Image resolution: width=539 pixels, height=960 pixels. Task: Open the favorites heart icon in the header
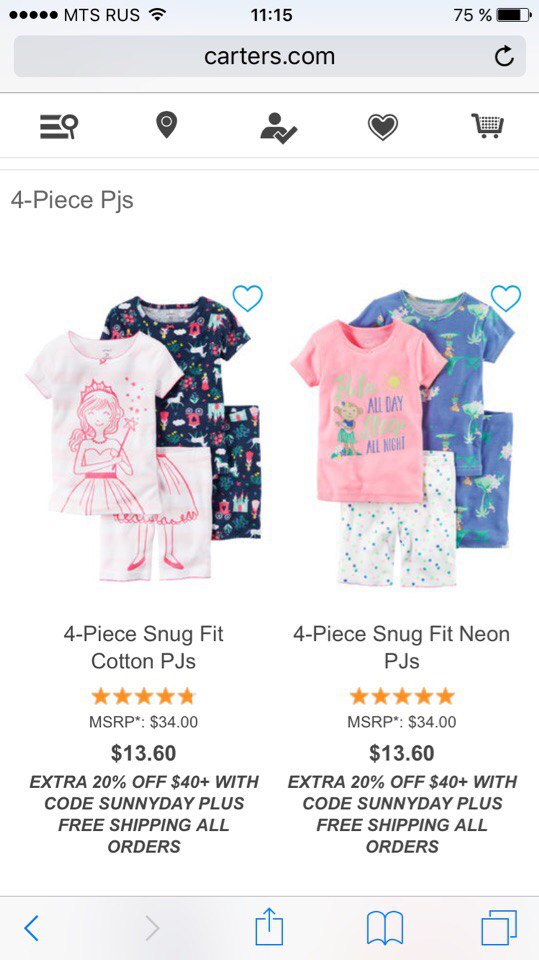383,127
